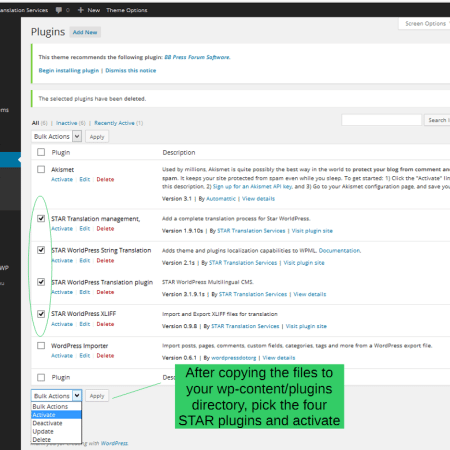Screen dimensions: 450x450
Task: Click the Plugin column header
Action: click(61, 152)
